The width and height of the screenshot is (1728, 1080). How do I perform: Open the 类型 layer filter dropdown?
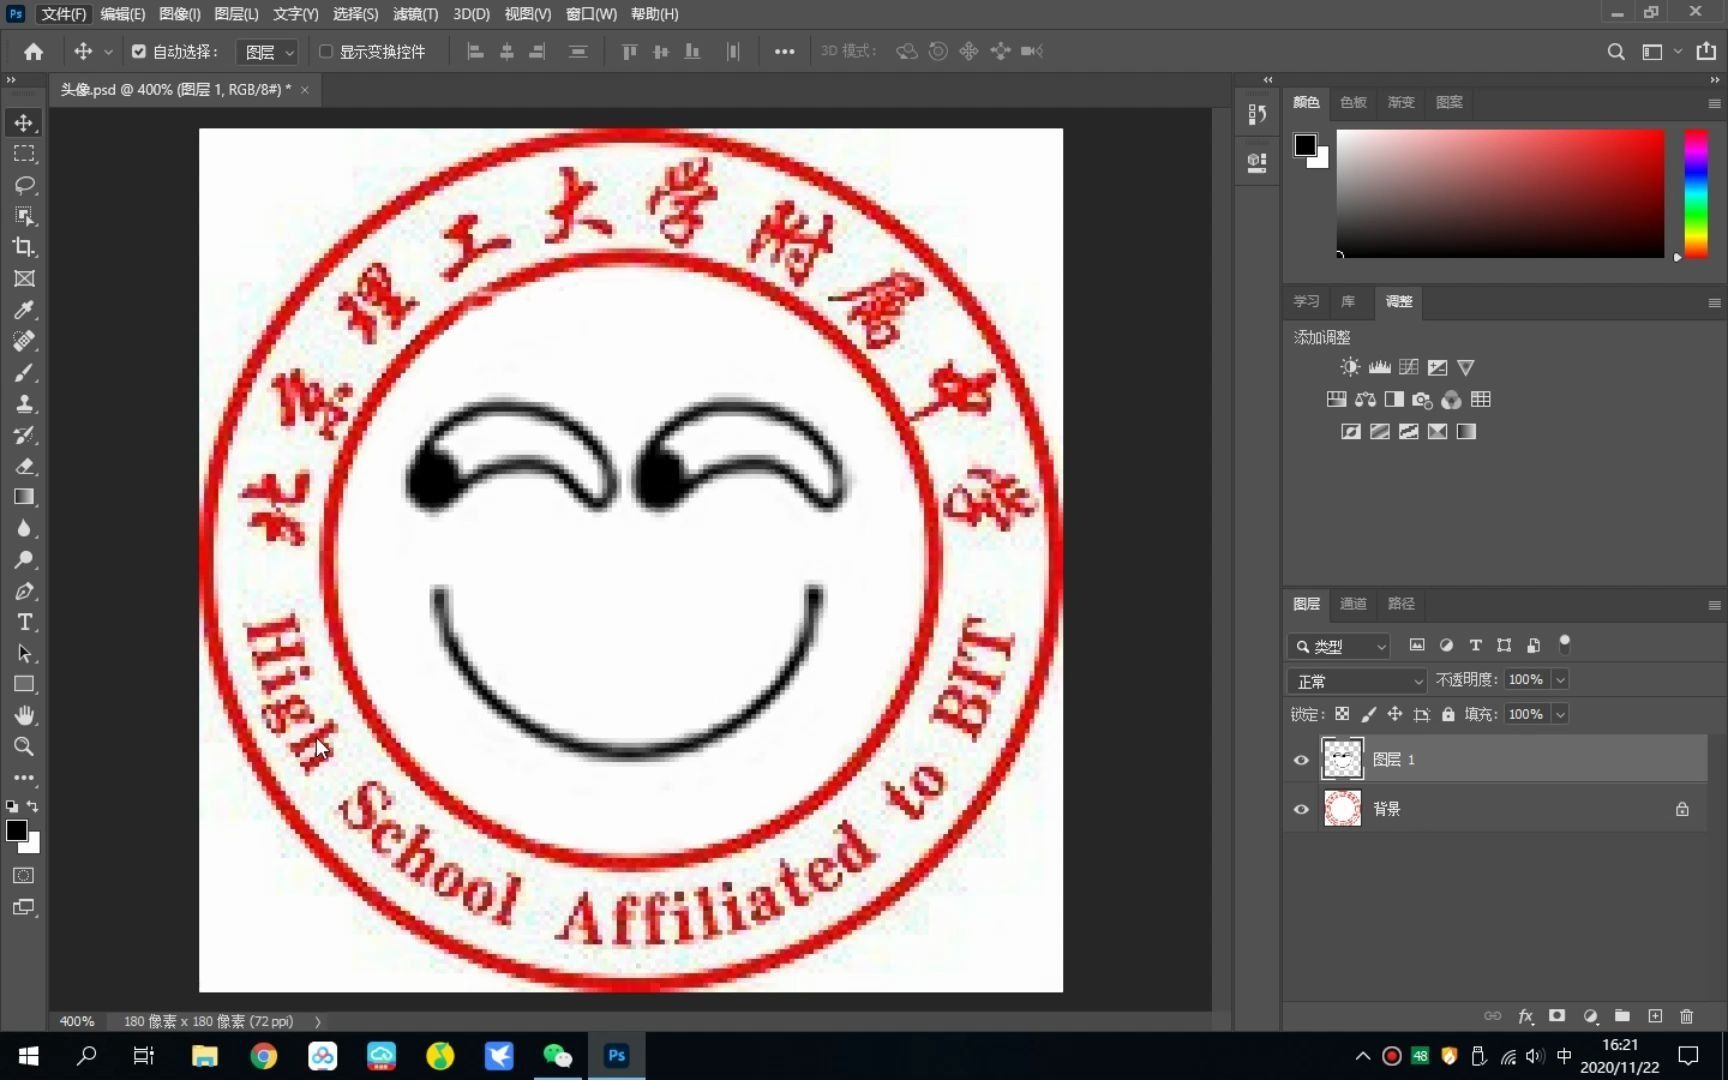tap(1339, 646)
